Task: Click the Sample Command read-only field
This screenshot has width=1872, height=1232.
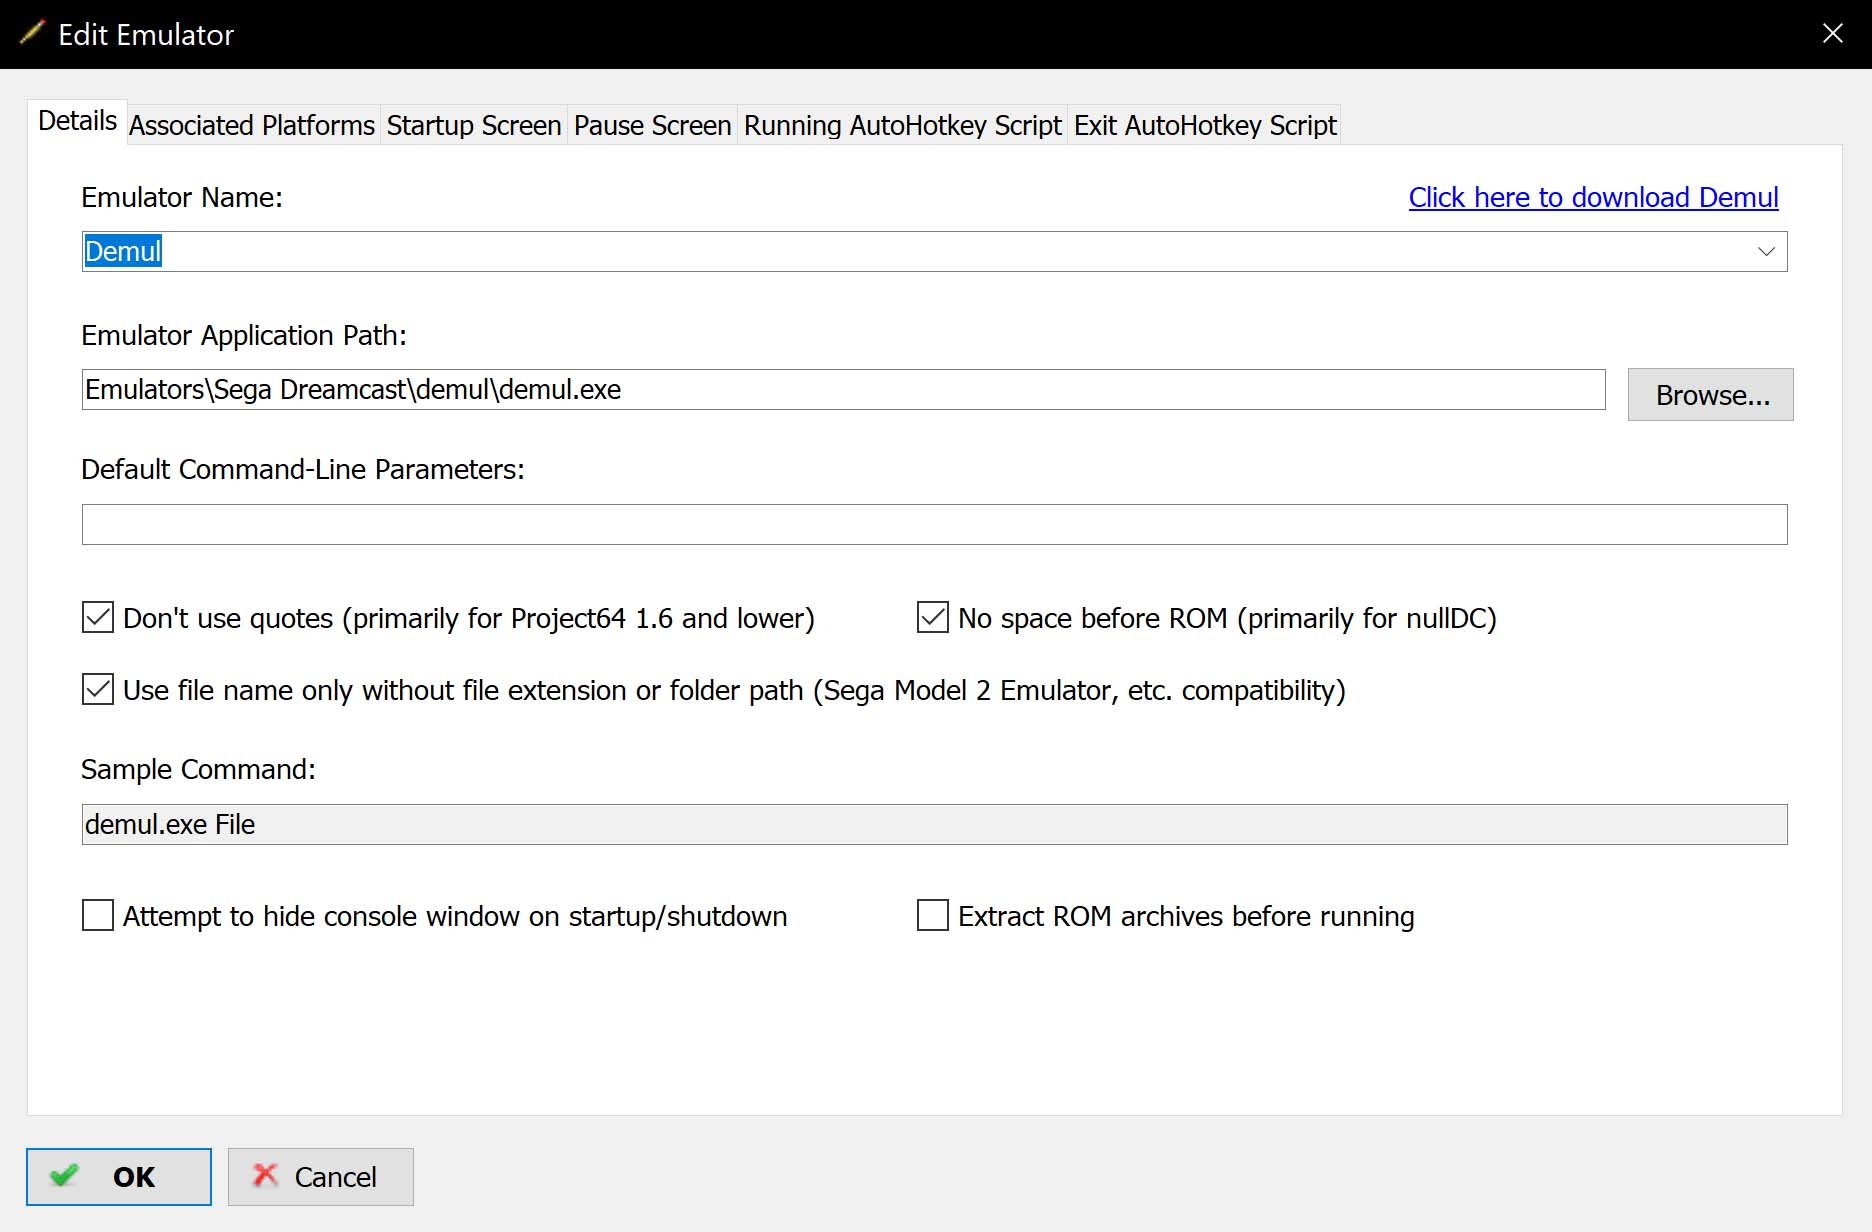Action: [934, 824]
